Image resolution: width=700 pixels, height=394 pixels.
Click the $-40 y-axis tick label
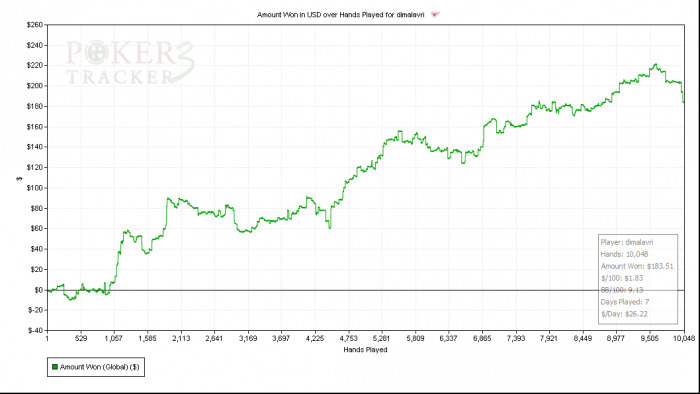point(36,331)
